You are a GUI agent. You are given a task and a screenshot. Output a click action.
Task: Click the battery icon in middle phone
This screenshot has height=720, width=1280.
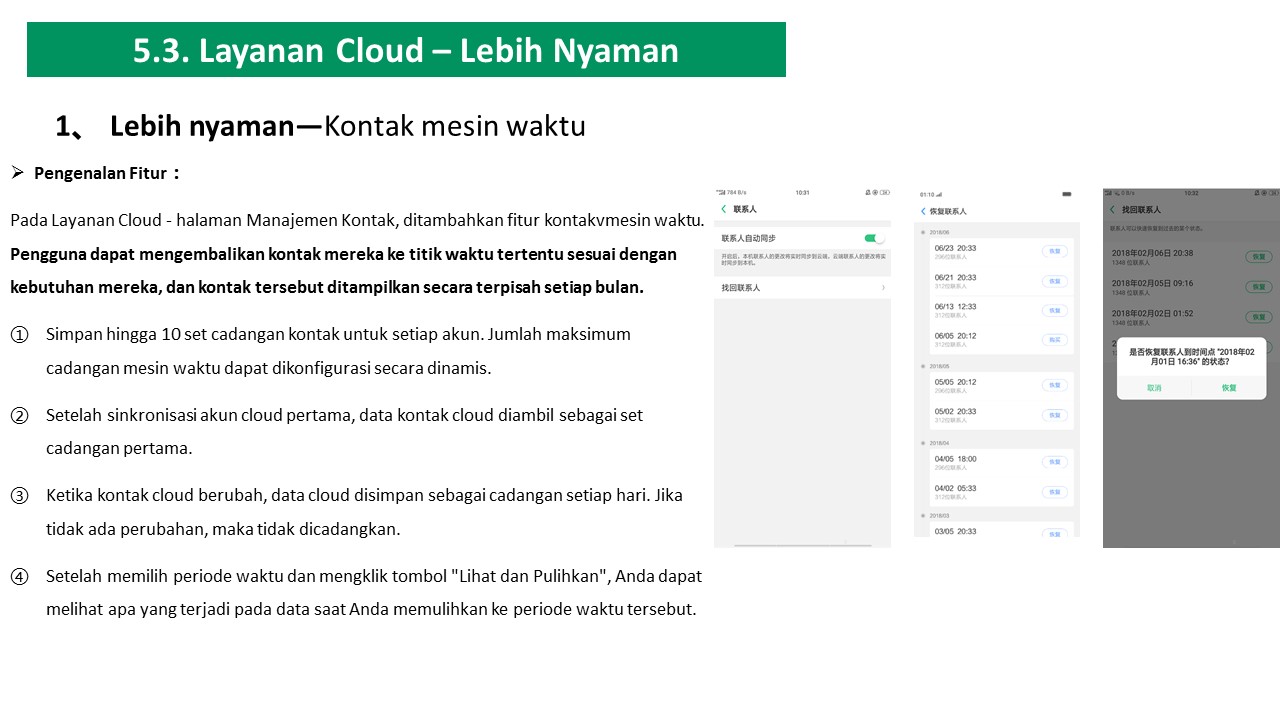coord(1066,194)
